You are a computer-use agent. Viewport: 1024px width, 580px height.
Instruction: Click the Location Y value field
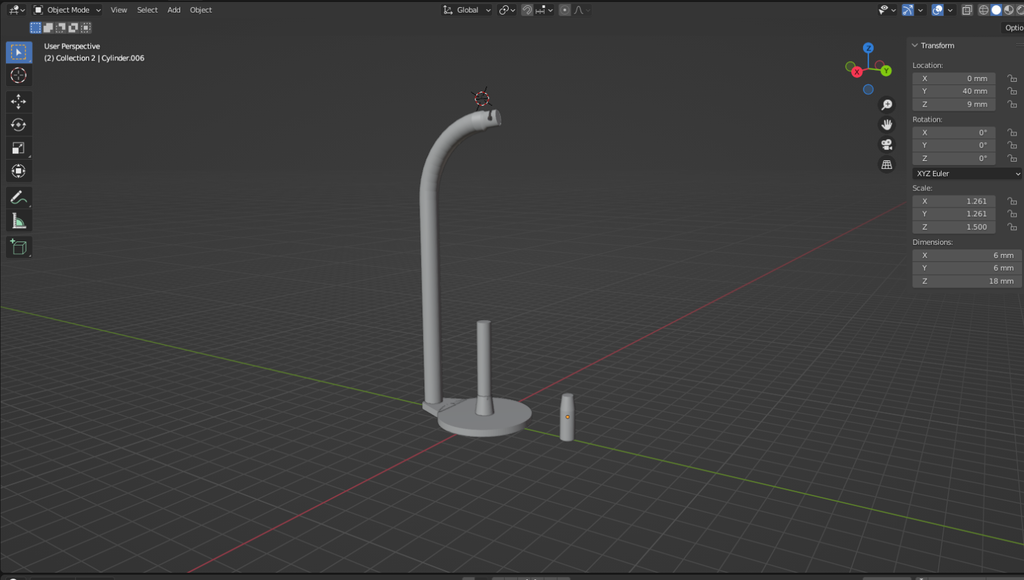point(953,91)
